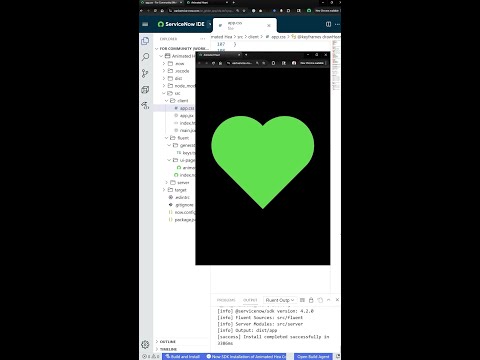The width and height of the screenshot is (480, 360).
Task: Click src in the breadcrumb path
Action: coord(240,37)
